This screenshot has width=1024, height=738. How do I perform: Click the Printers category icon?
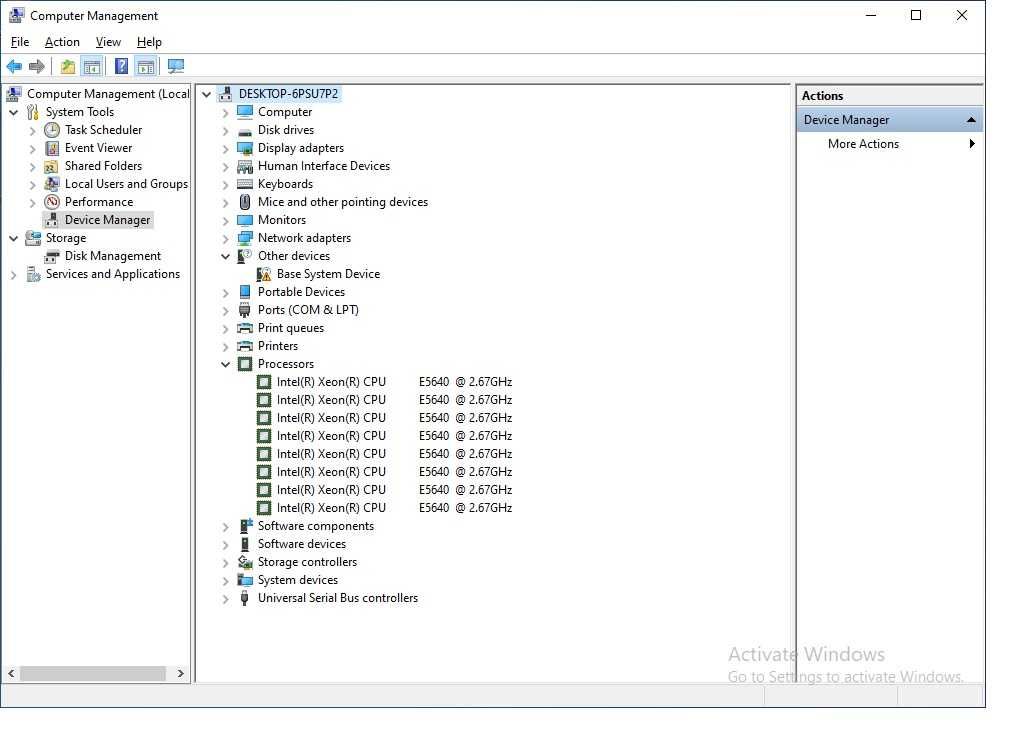[x=245, y=346]
